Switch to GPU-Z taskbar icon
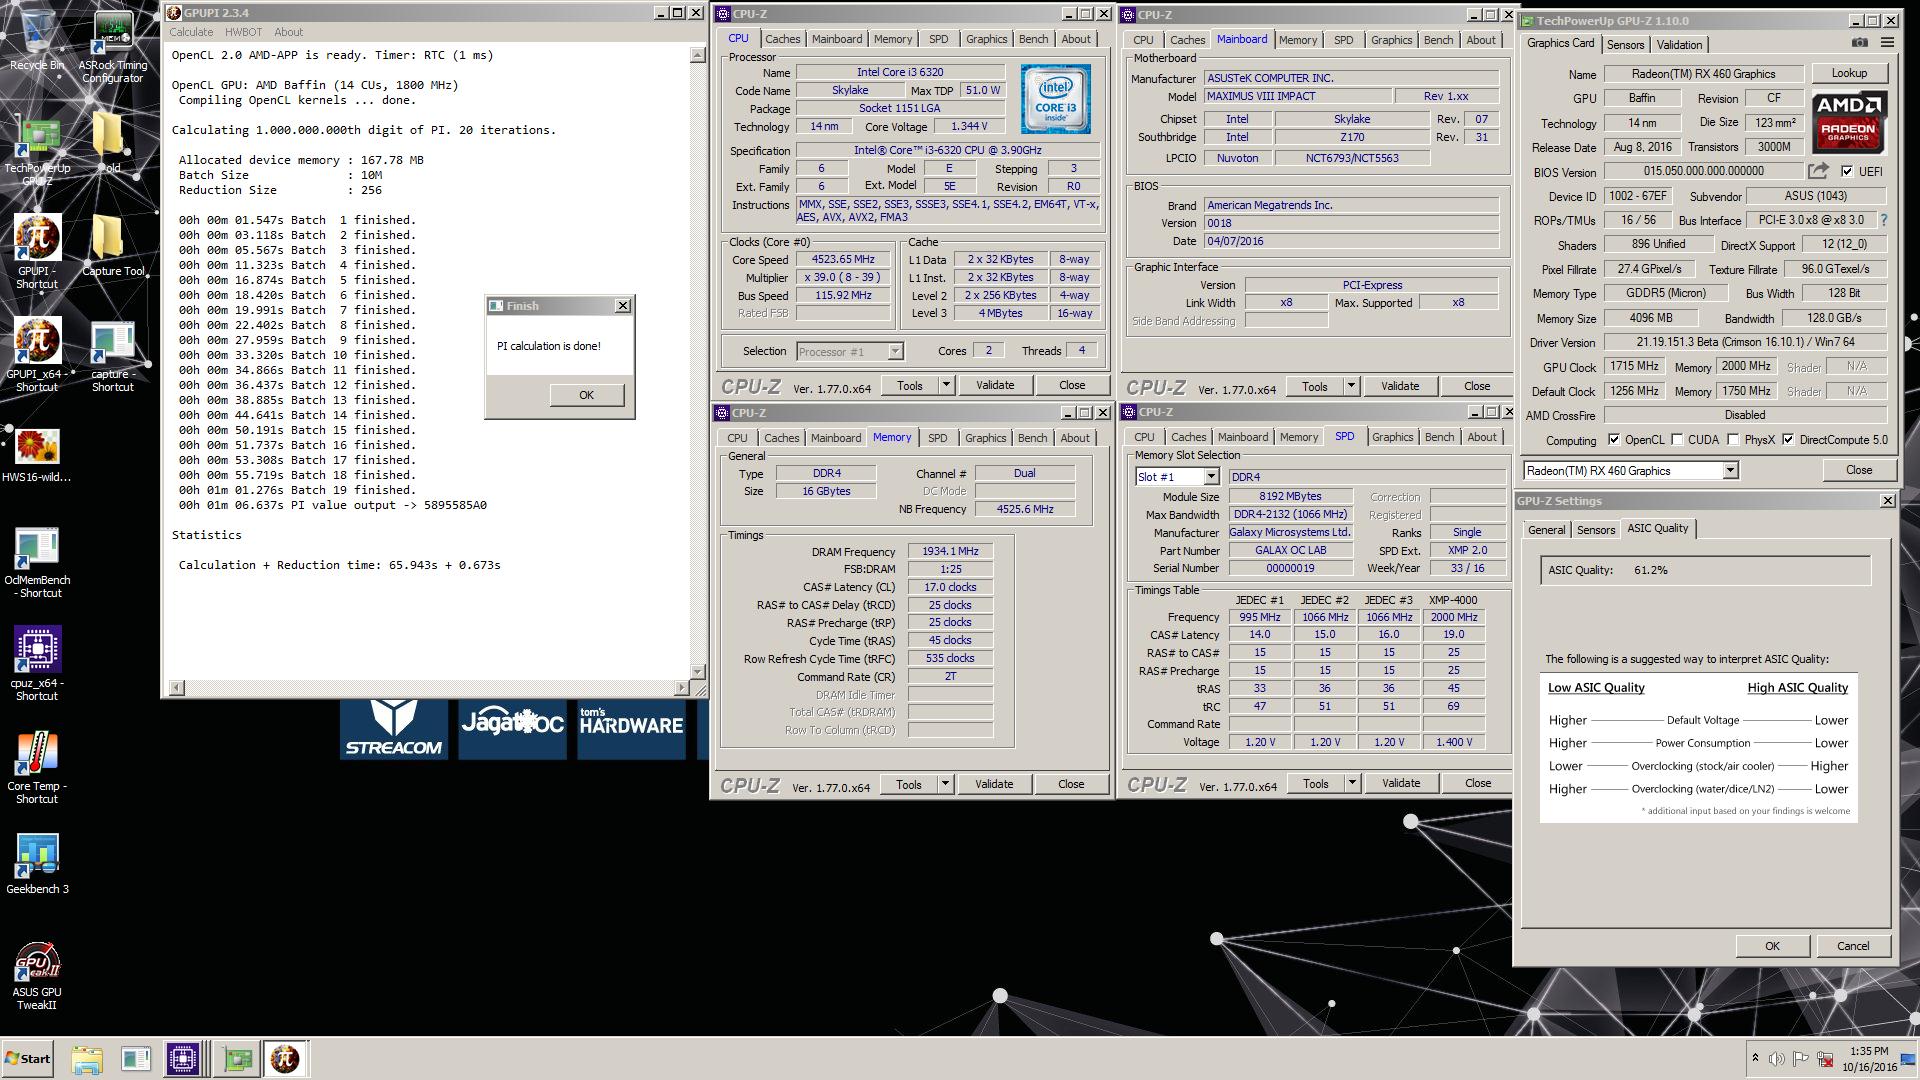The width and height of the screenshot is (1920, 1080). (237, 1059)
